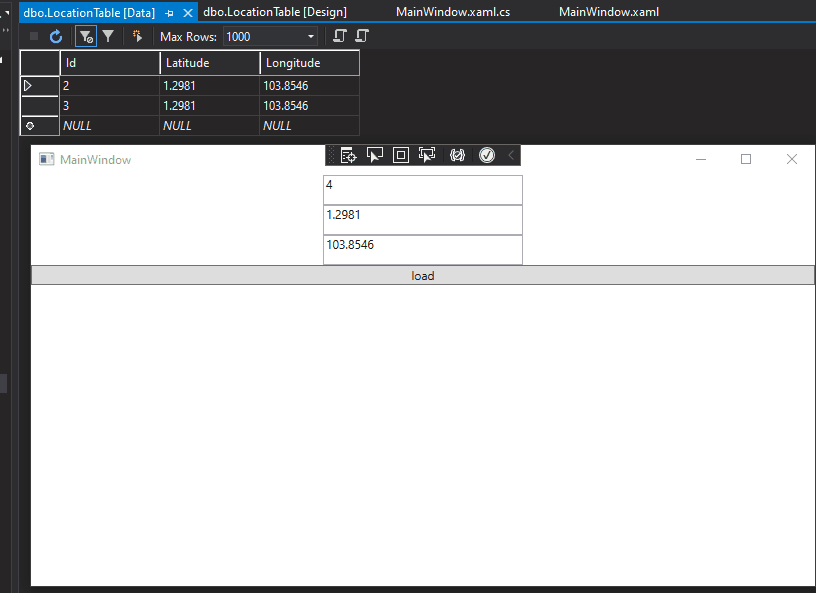Click the second script-to-file icon
Screen dimensions: 816x593
pos(362,36)
